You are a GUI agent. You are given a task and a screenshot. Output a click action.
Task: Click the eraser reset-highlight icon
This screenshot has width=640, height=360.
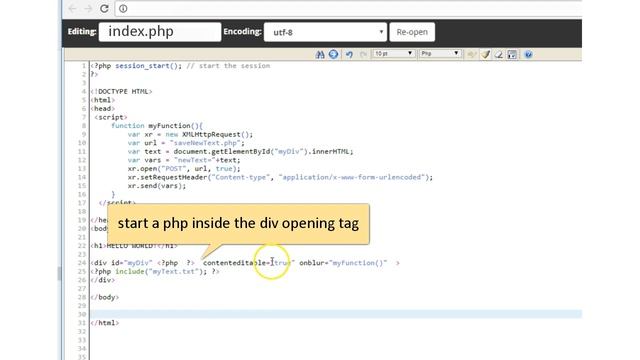coord(498,54)
